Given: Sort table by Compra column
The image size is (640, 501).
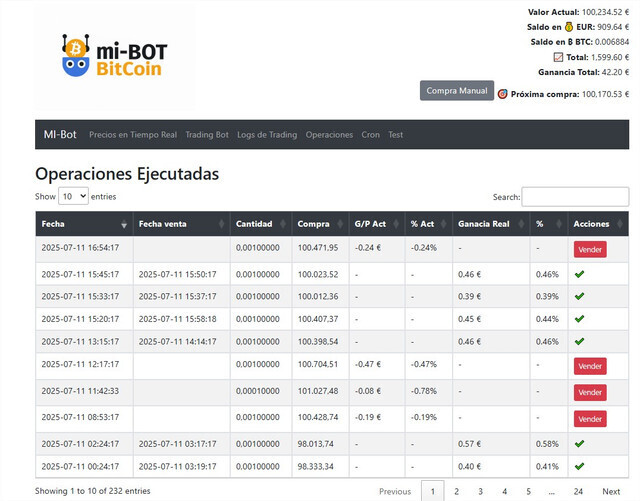Looking at the screenshot, I should click(x=320, y=224).
